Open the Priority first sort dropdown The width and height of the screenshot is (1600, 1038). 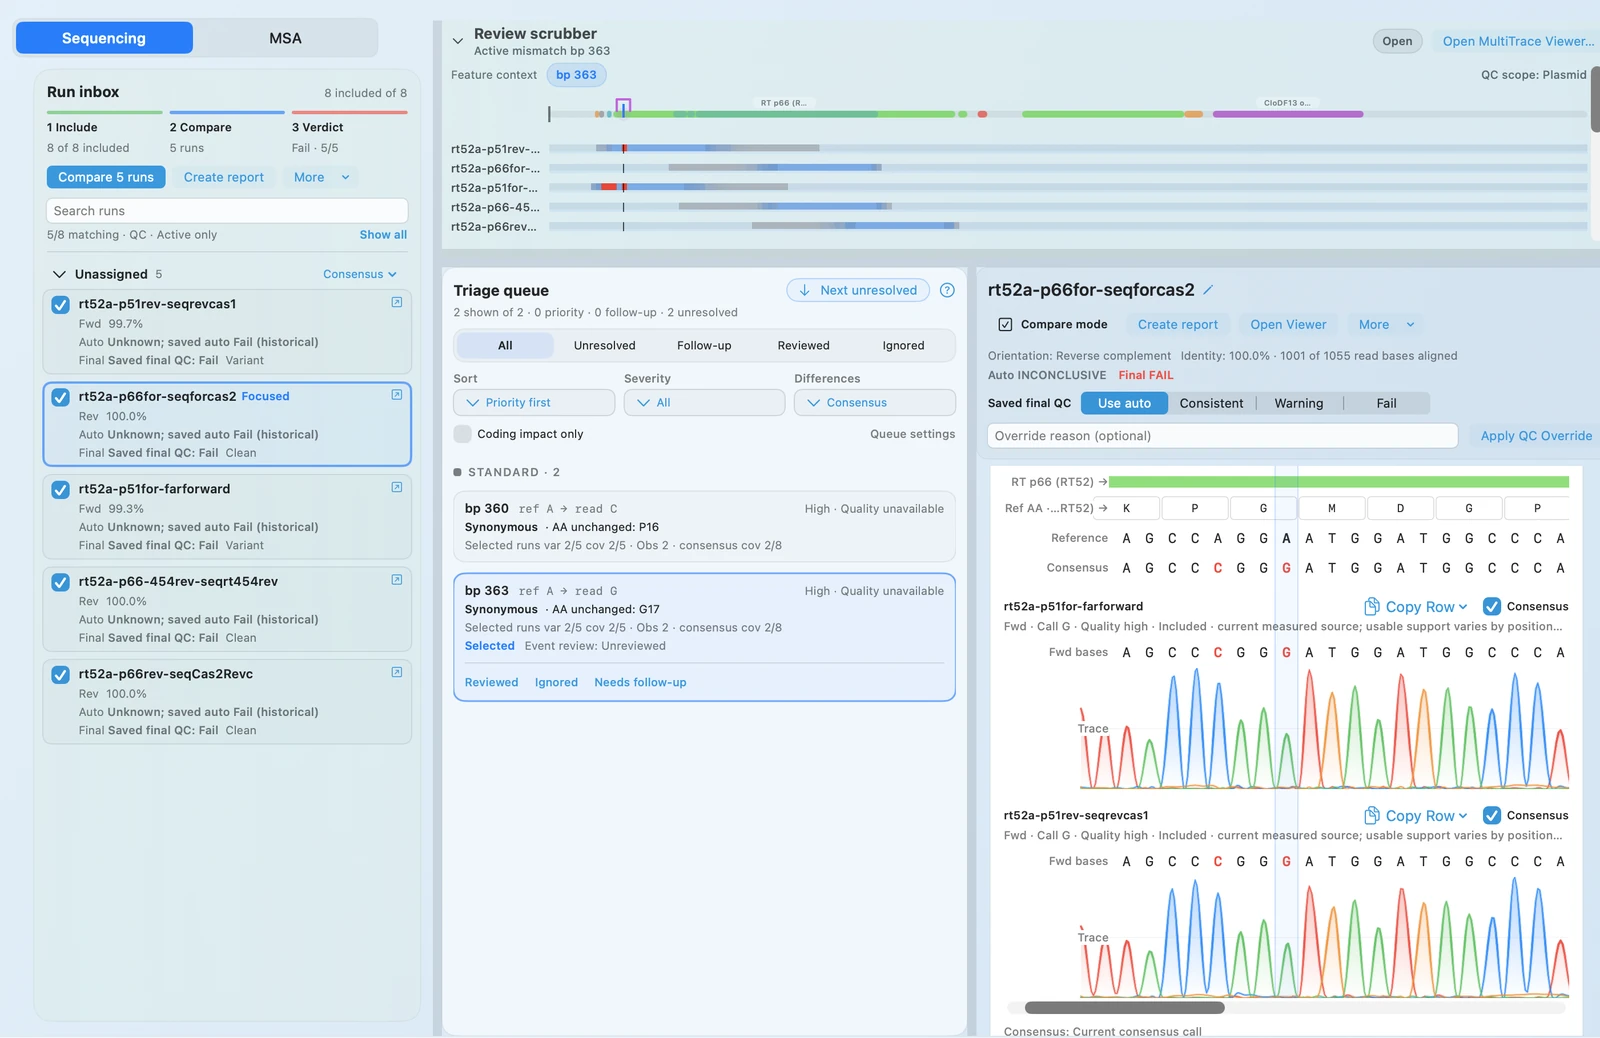534,402
